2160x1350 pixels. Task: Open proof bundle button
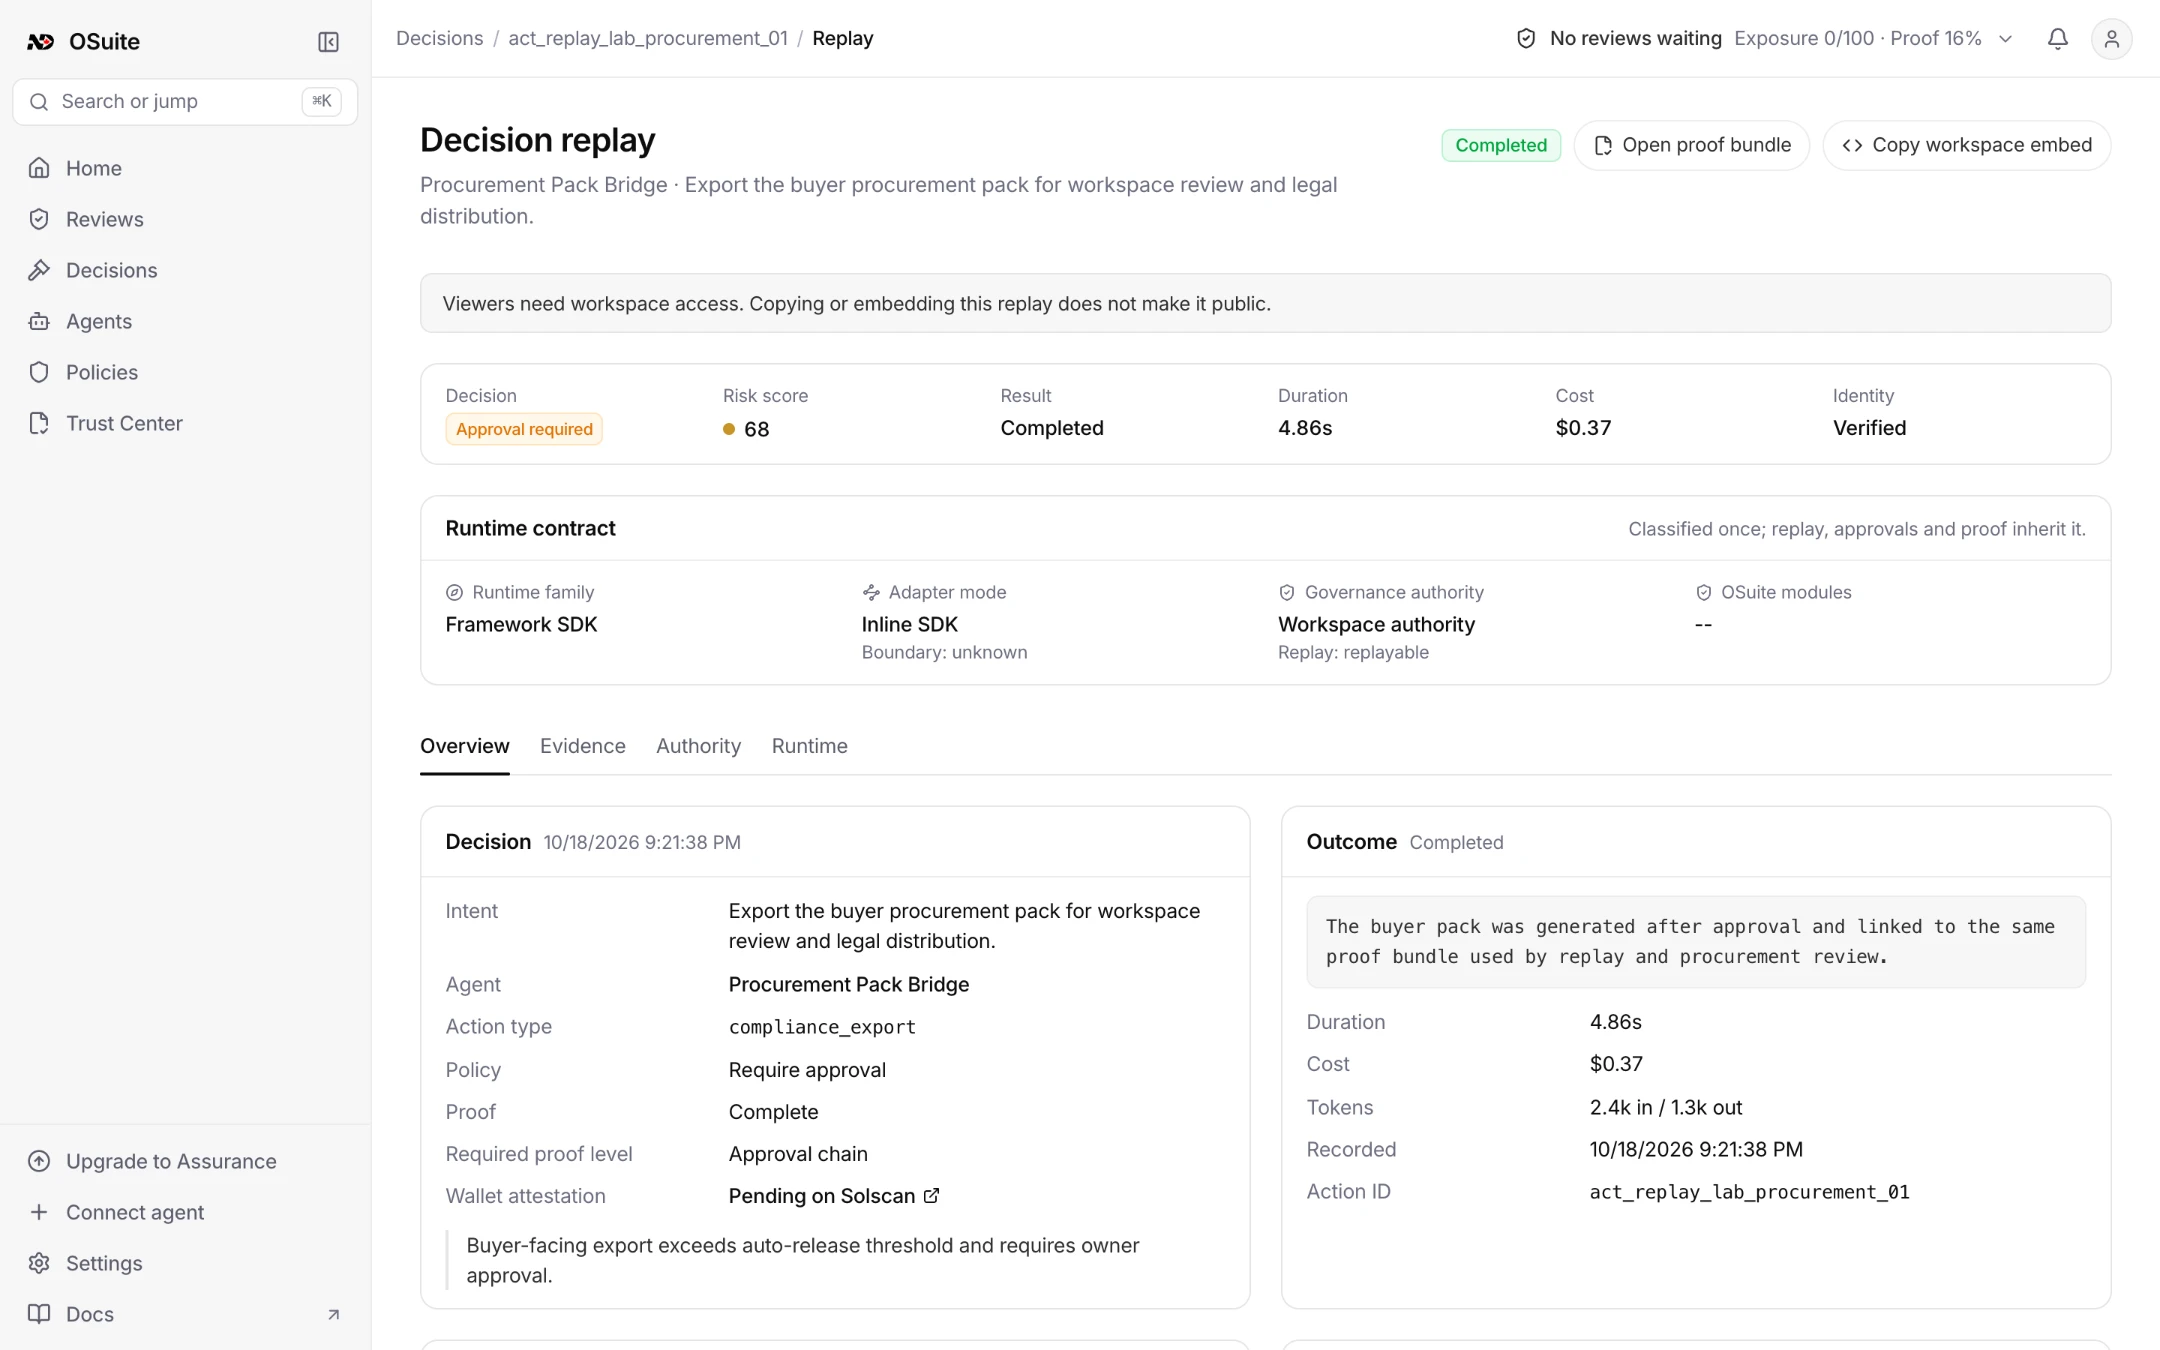coord(1692,145)
